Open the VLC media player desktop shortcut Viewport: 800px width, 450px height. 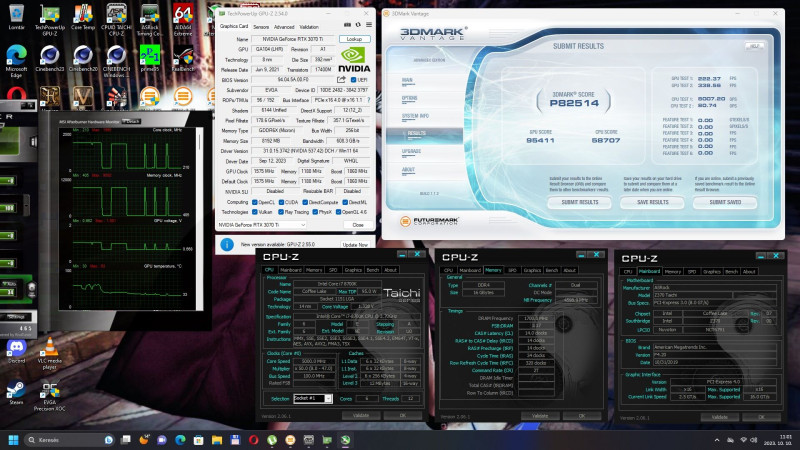pyautogui.click(x=49, y=354)
